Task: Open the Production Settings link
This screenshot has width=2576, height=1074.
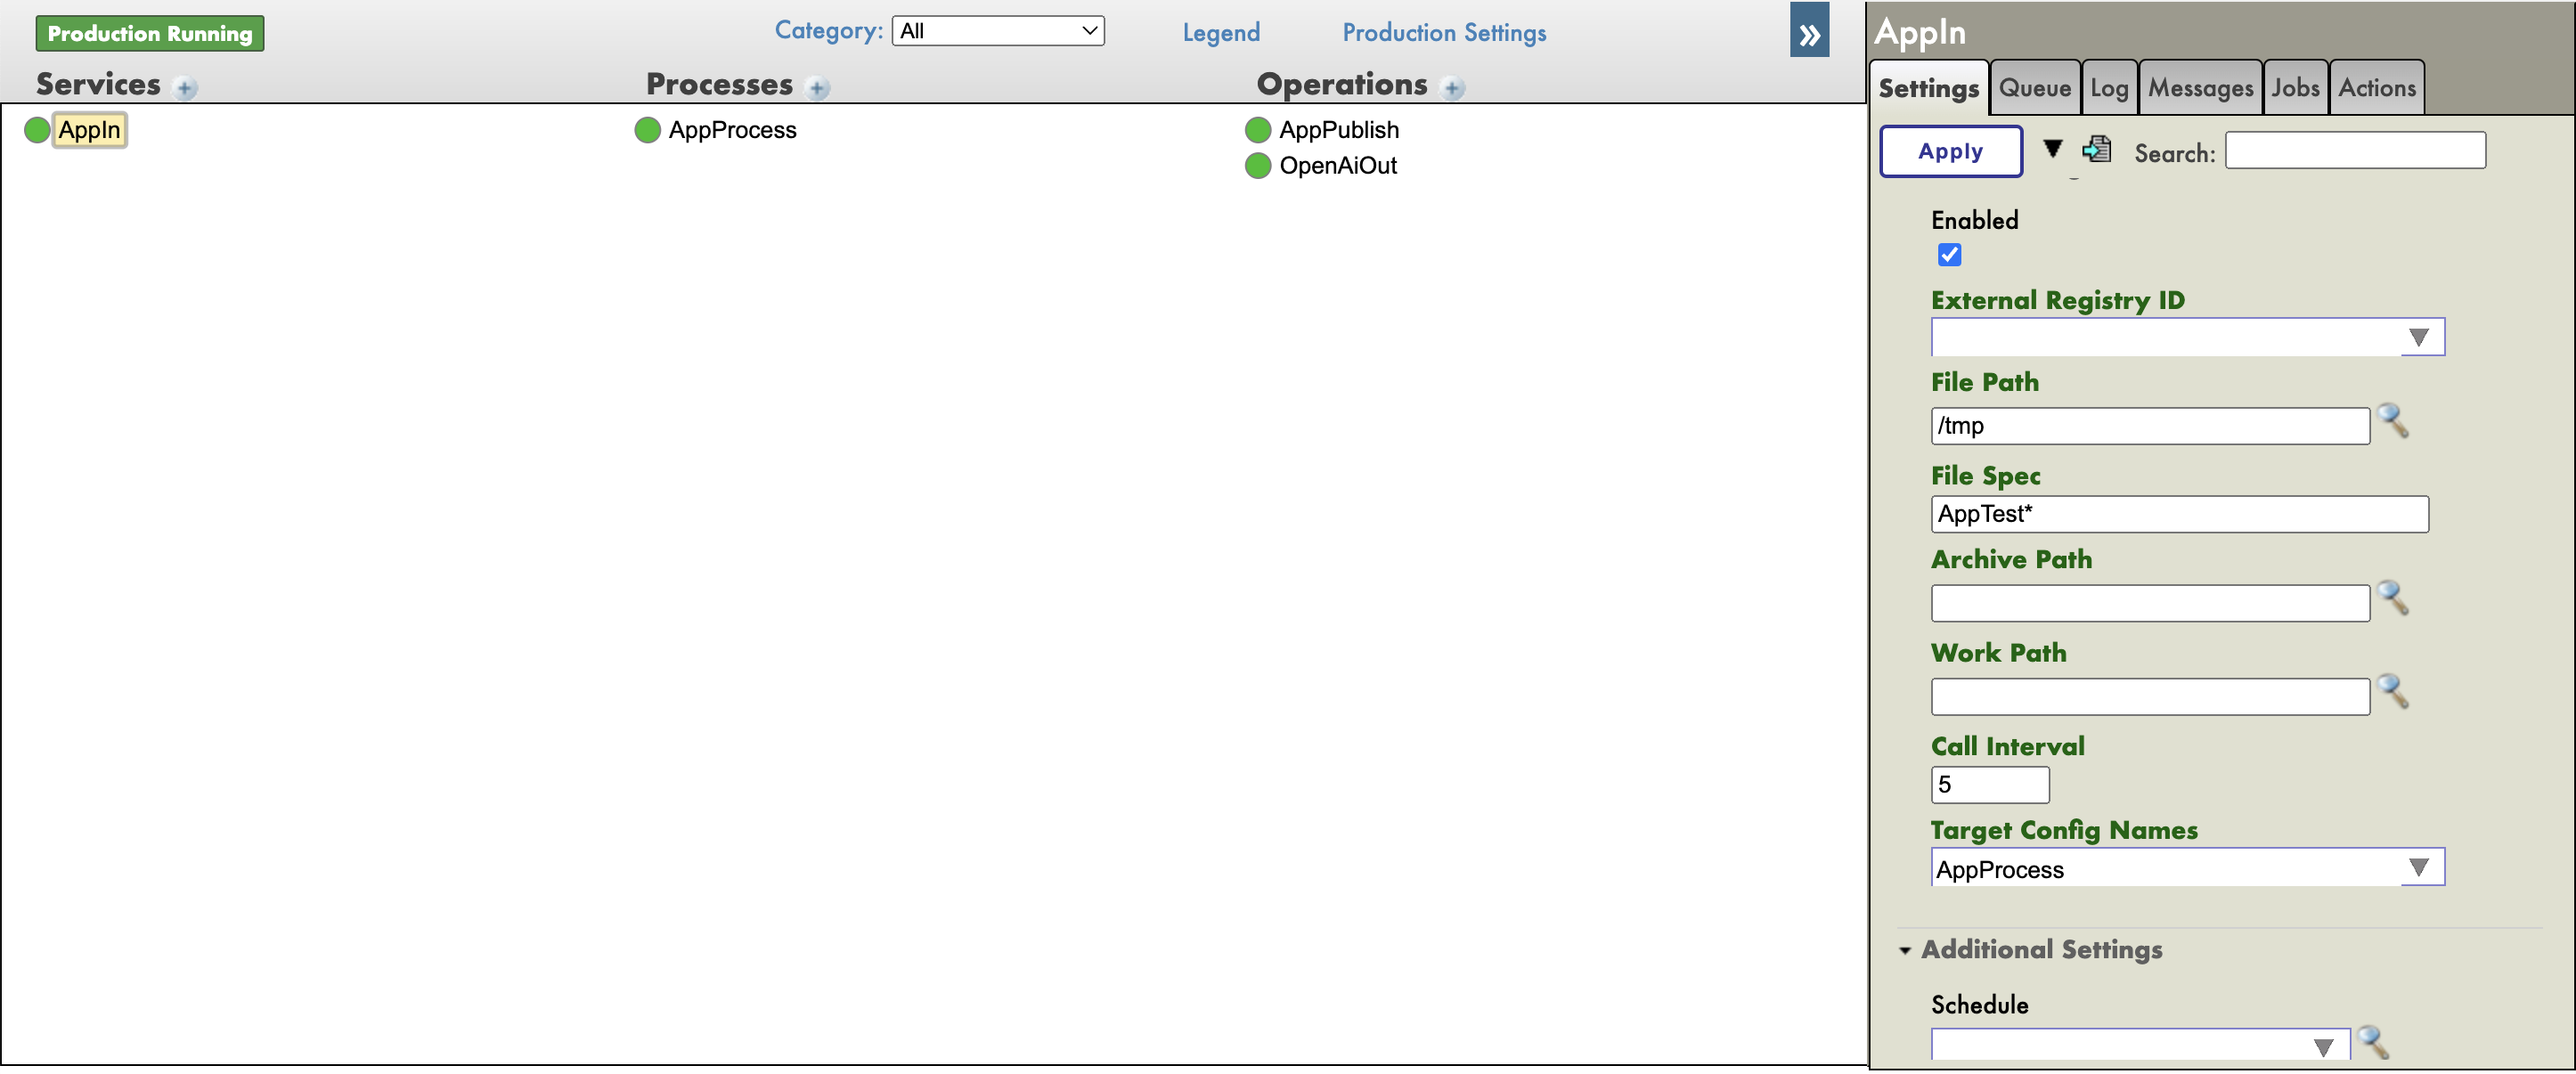Action: [x=1443, y=32]
